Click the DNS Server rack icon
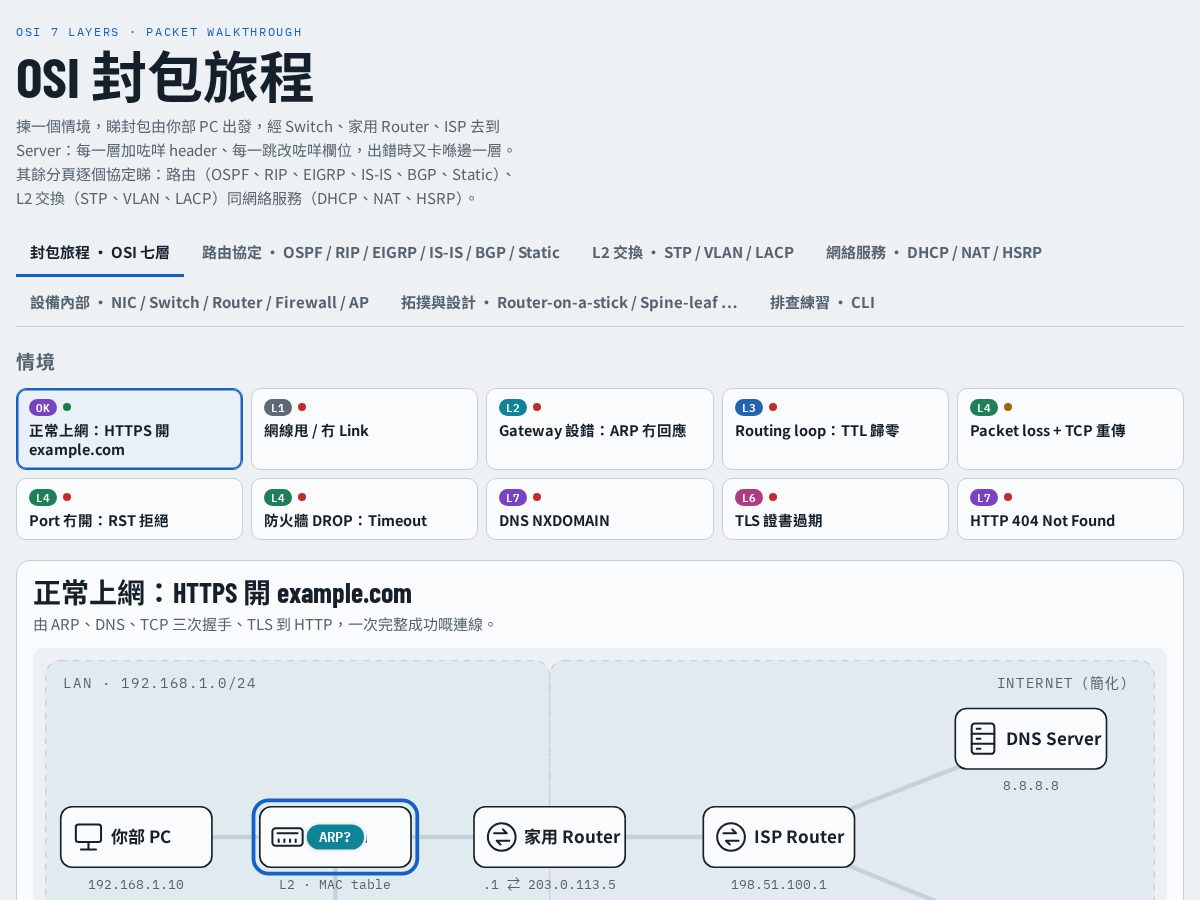1200x900 pixels. coord(983,739)
